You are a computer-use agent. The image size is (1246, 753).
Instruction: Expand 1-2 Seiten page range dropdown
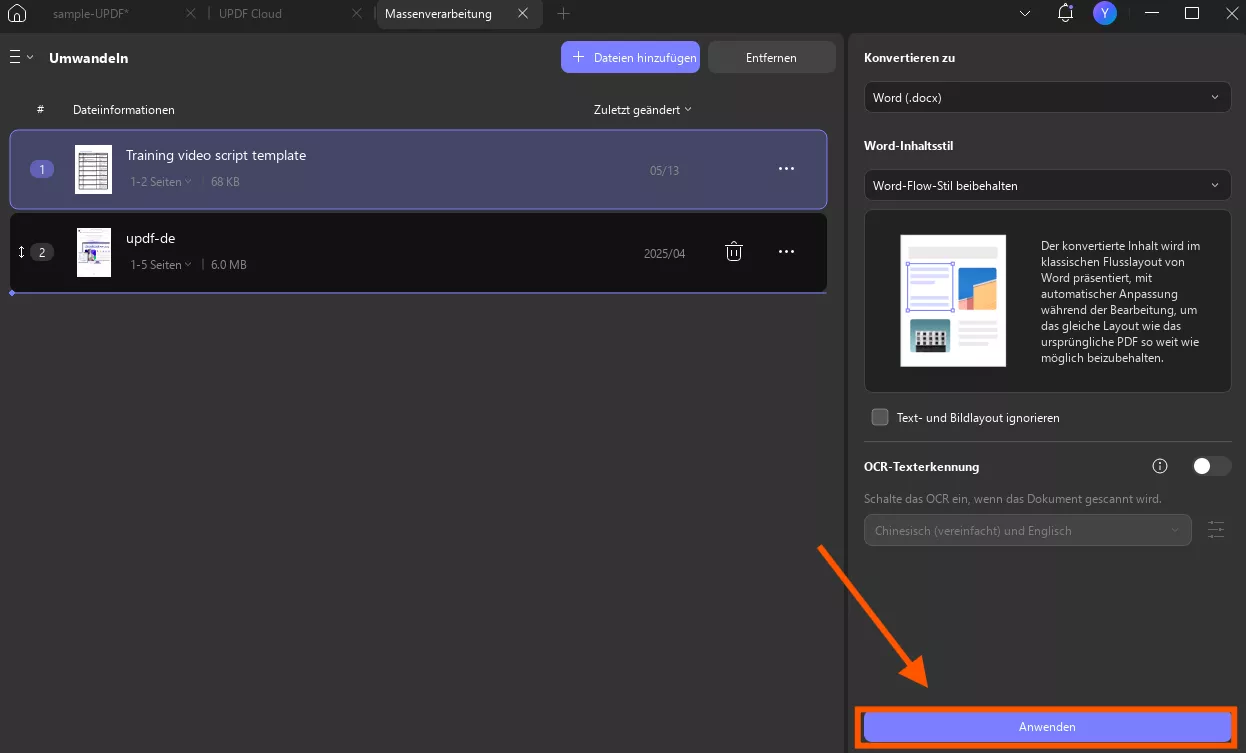coord(161,182)
